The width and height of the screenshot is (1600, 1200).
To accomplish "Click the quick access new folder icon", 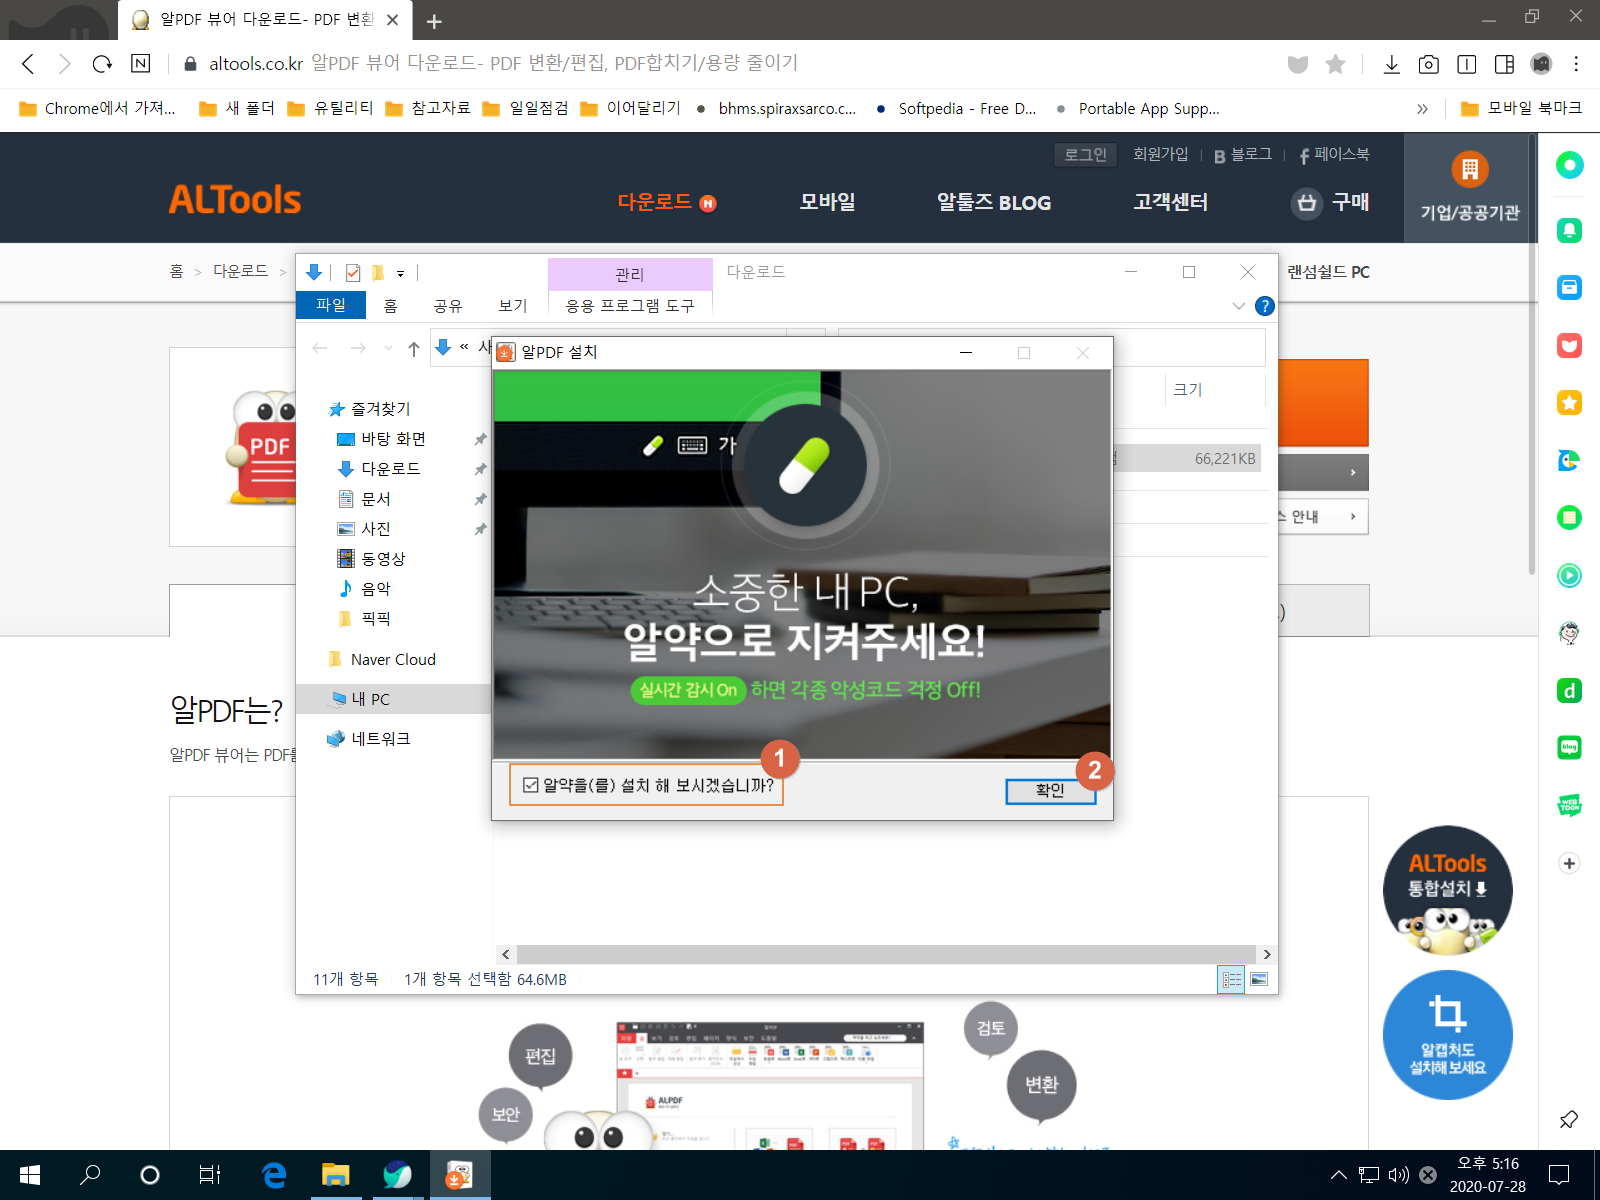I will (x=378, y=273).
